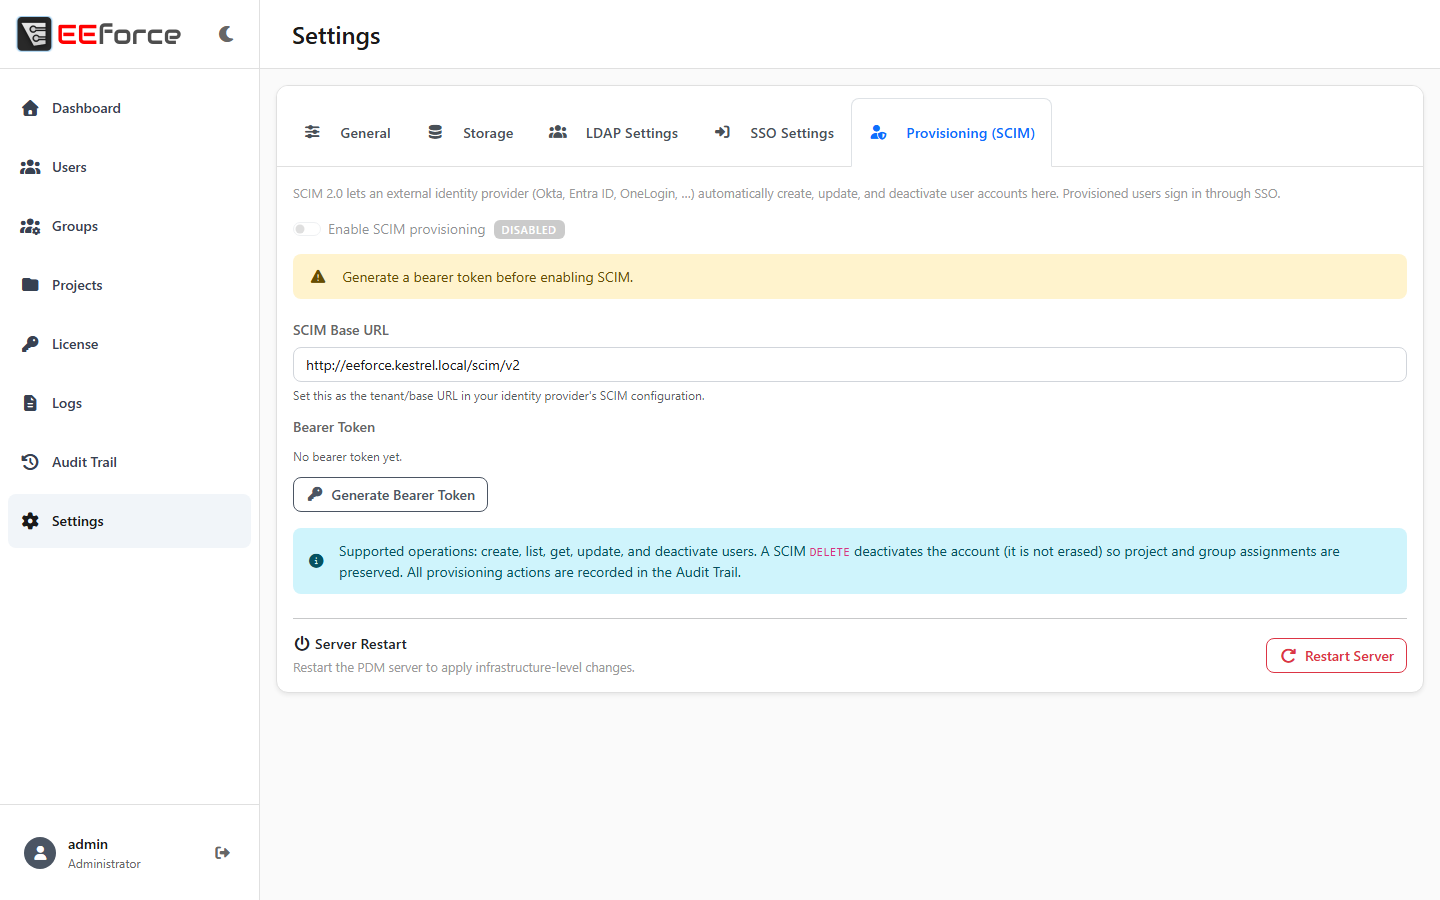Click the Storage database icon
The width and height of the screenshot is (1440, 900).
[435, 132]
